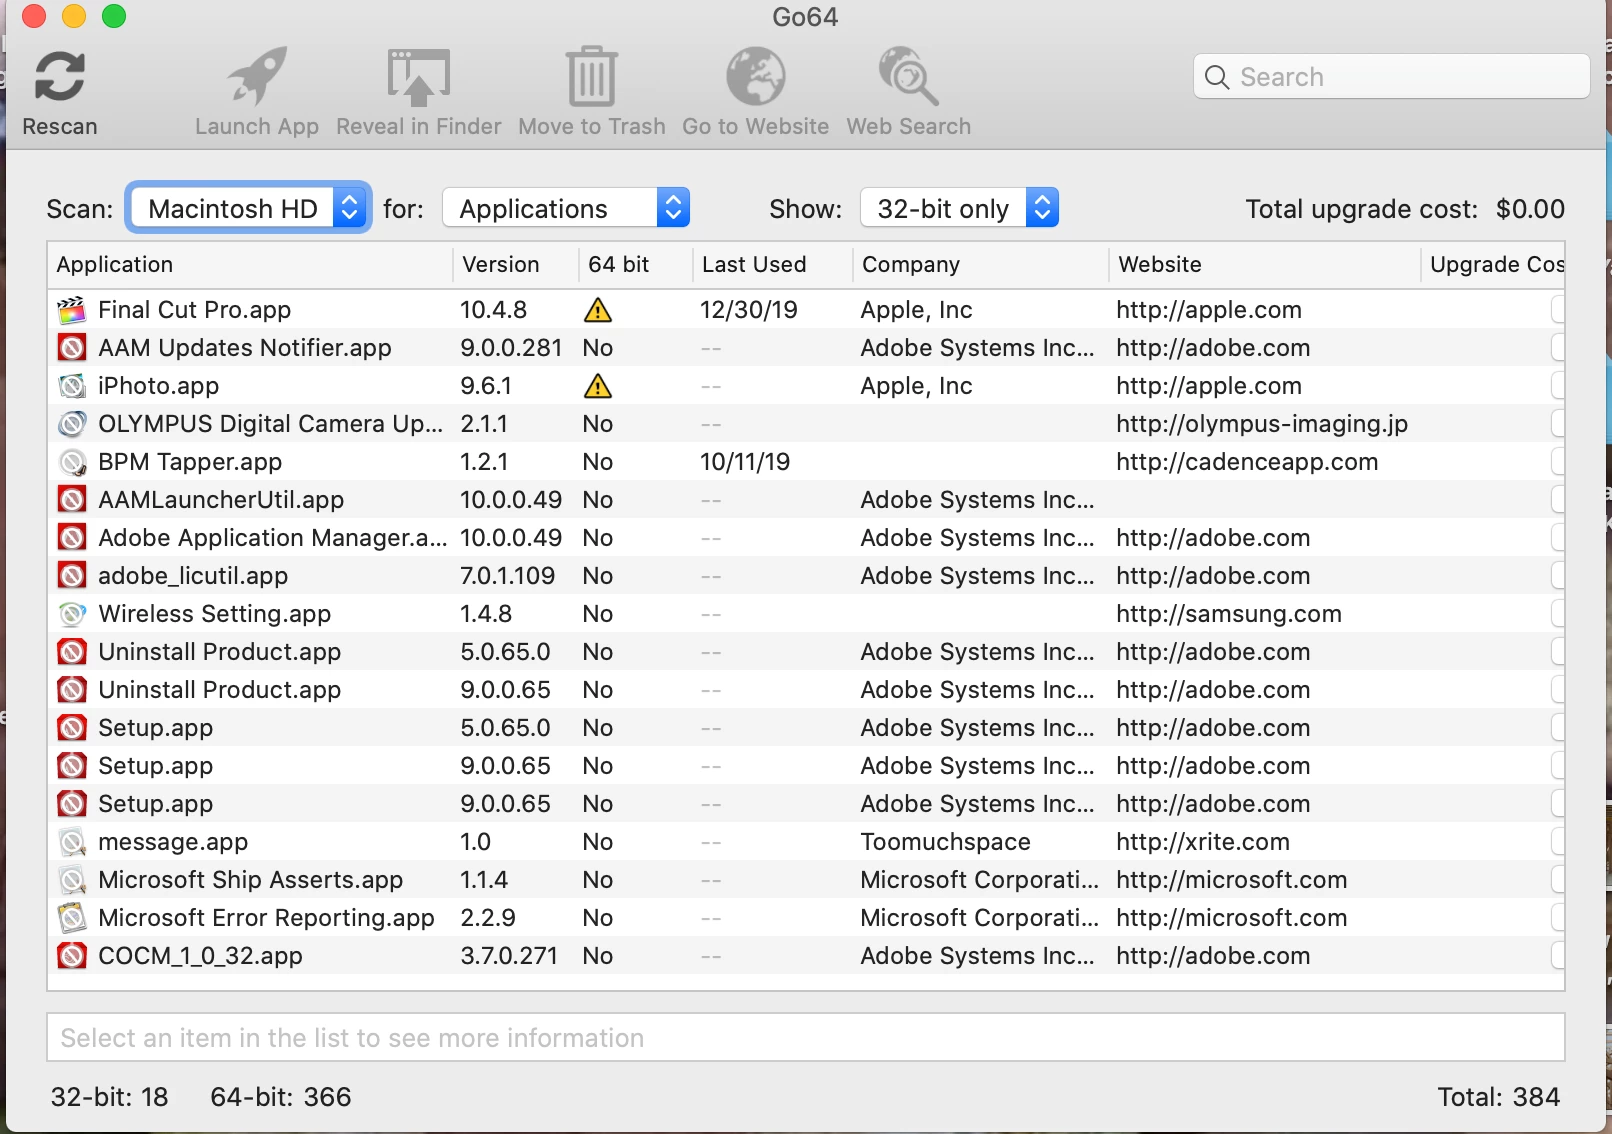The image size is (1612, 1134).
Task: Click the yellow minimize window button
Action: pyautogui.click(x=74, y=16)
